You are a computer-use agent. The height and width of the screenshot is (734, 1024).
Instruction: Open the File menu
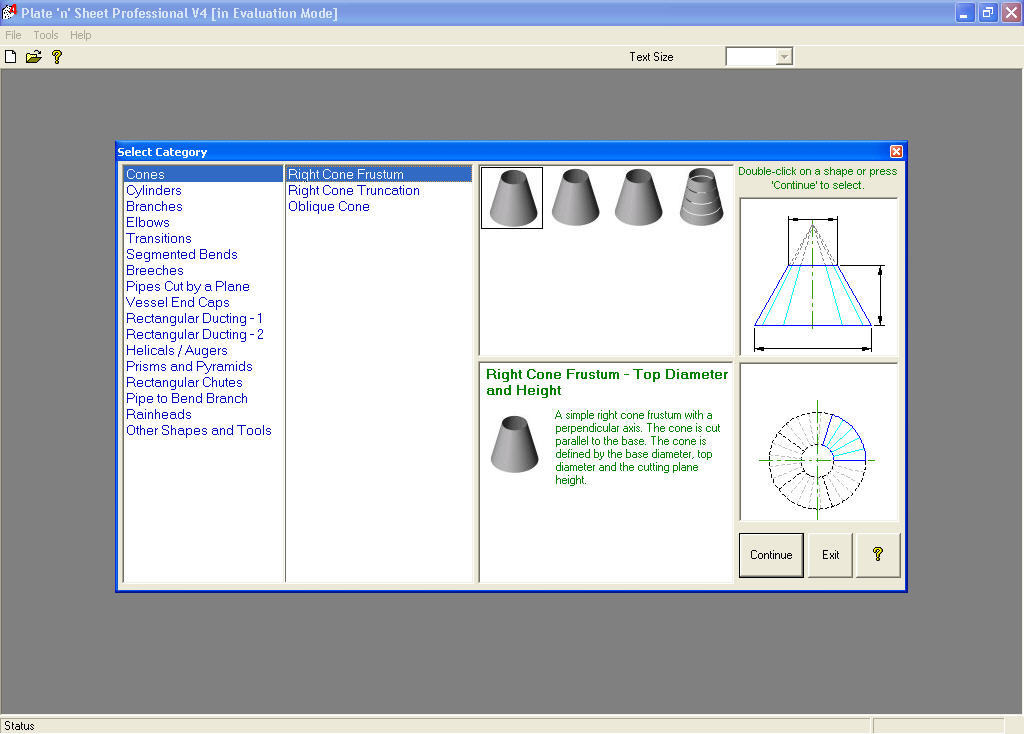click(x=13, y=35)
